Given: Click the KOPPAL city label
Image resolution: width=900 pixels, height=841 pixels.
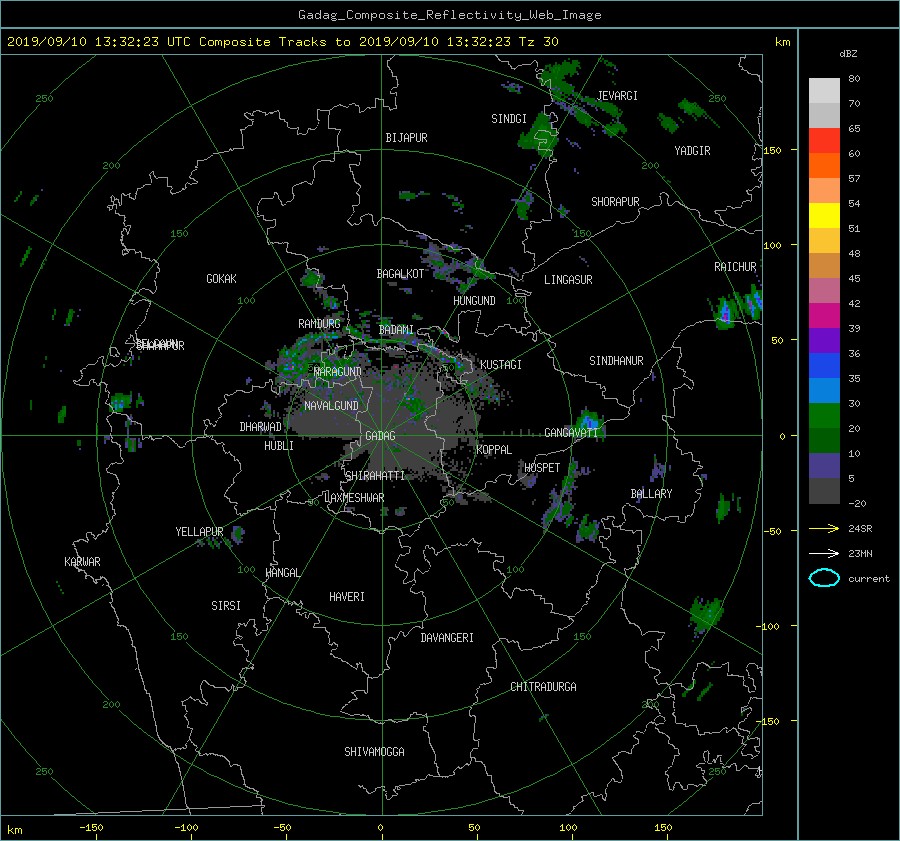Looking at the screenshot, I should coord(494,449).
